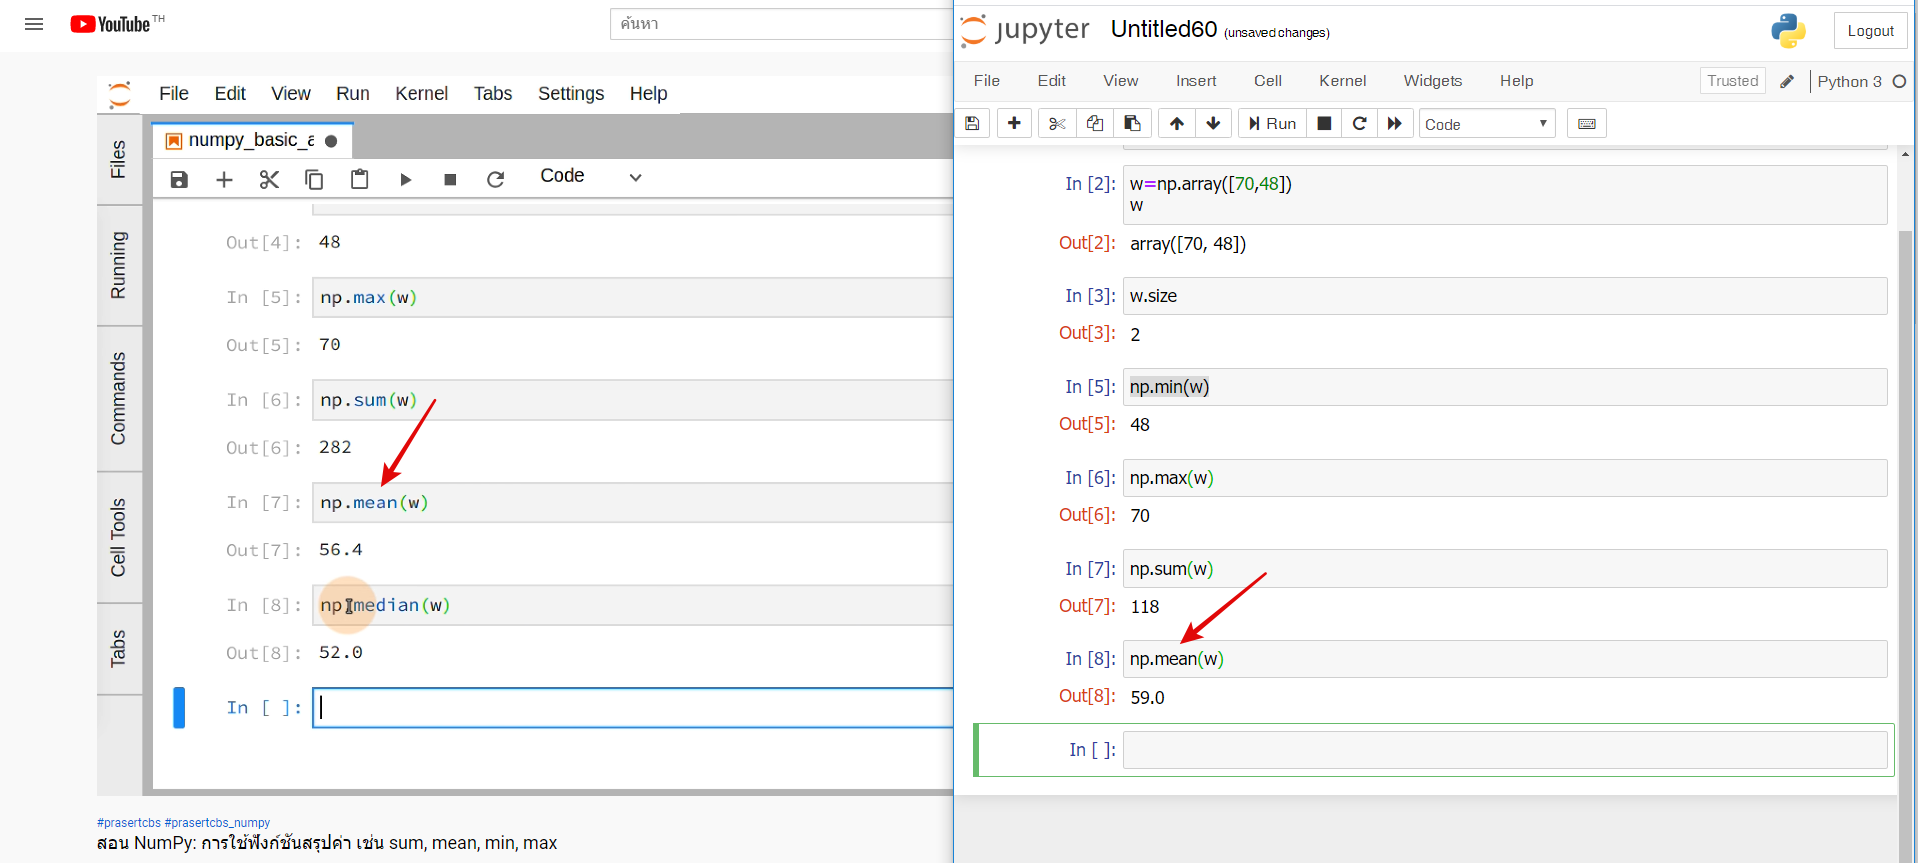Click save icon in JupyterLab toolbar
The image size is (1918, 863).
click(179, 179)
